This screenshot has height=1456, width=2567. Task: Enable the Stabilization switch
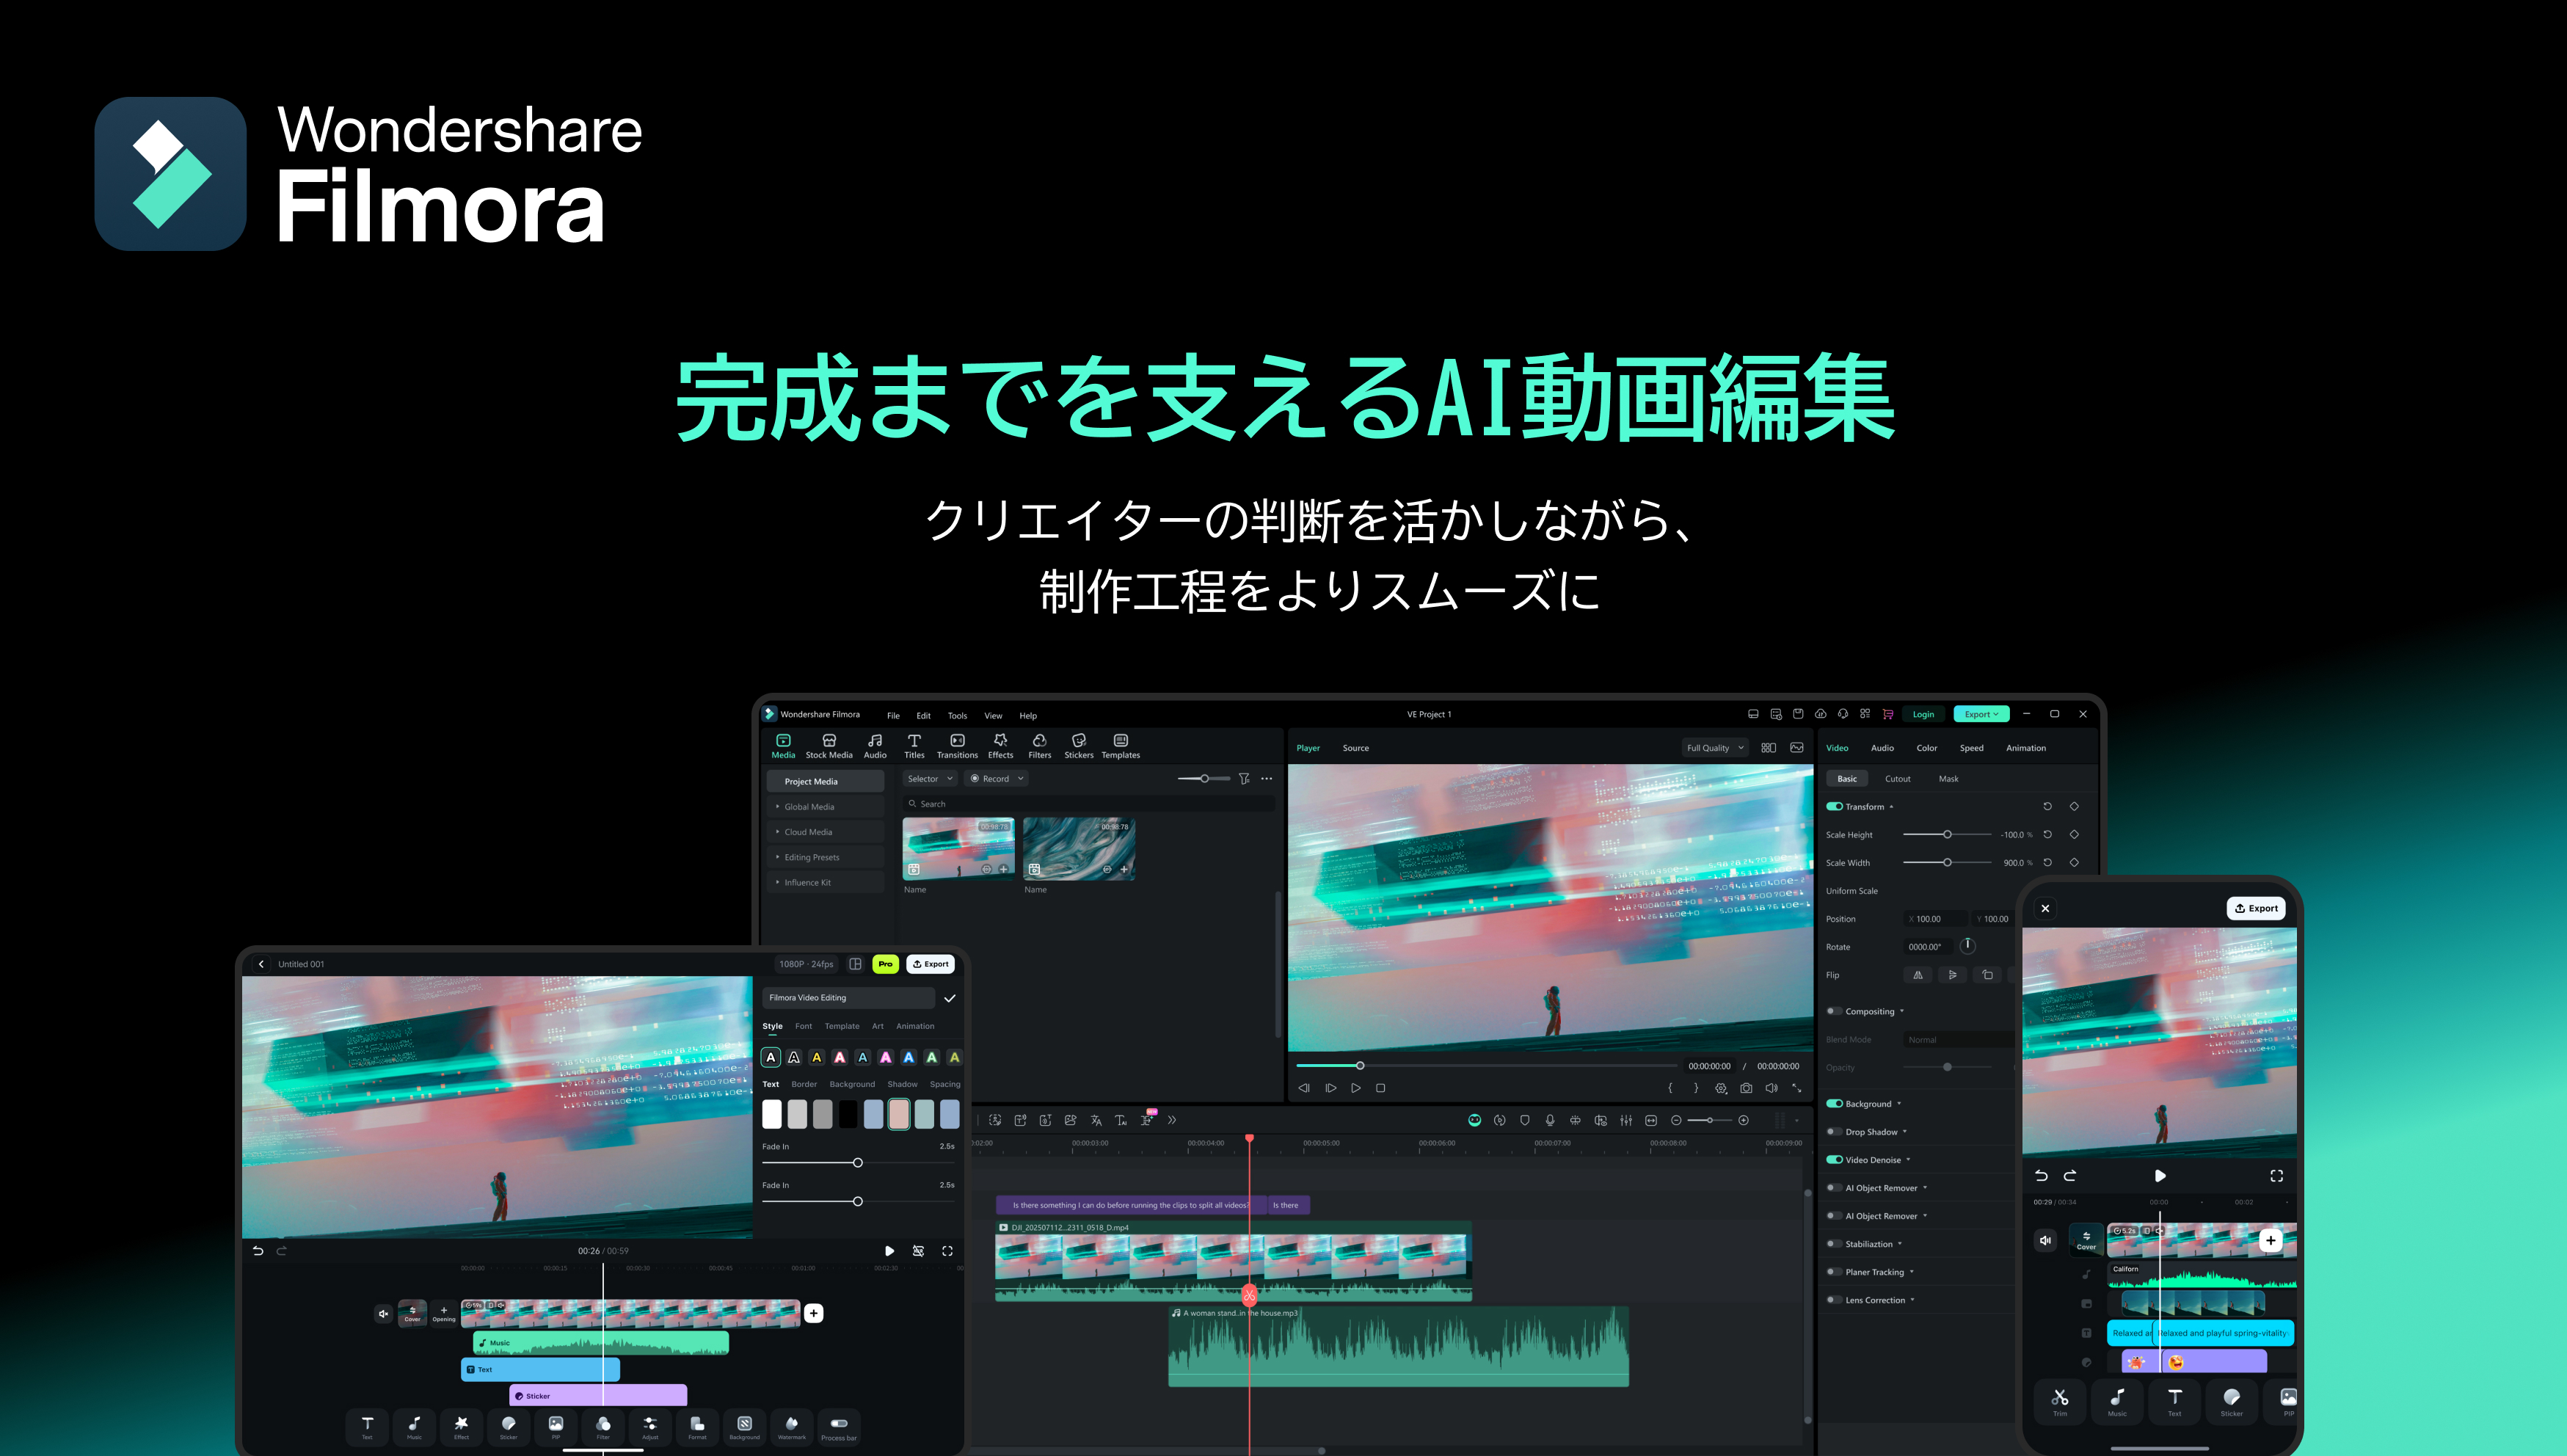click(1834, 1244)
